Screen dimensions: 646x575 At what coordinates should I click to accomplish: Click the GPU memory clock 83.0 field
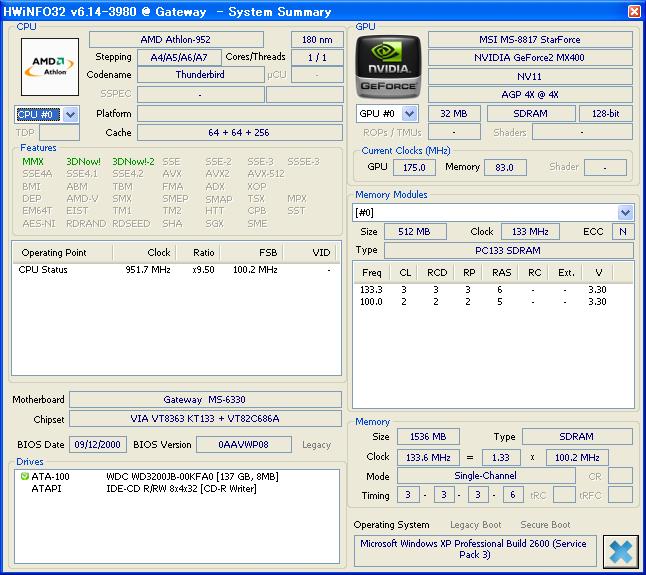click(x=505, y=168)
